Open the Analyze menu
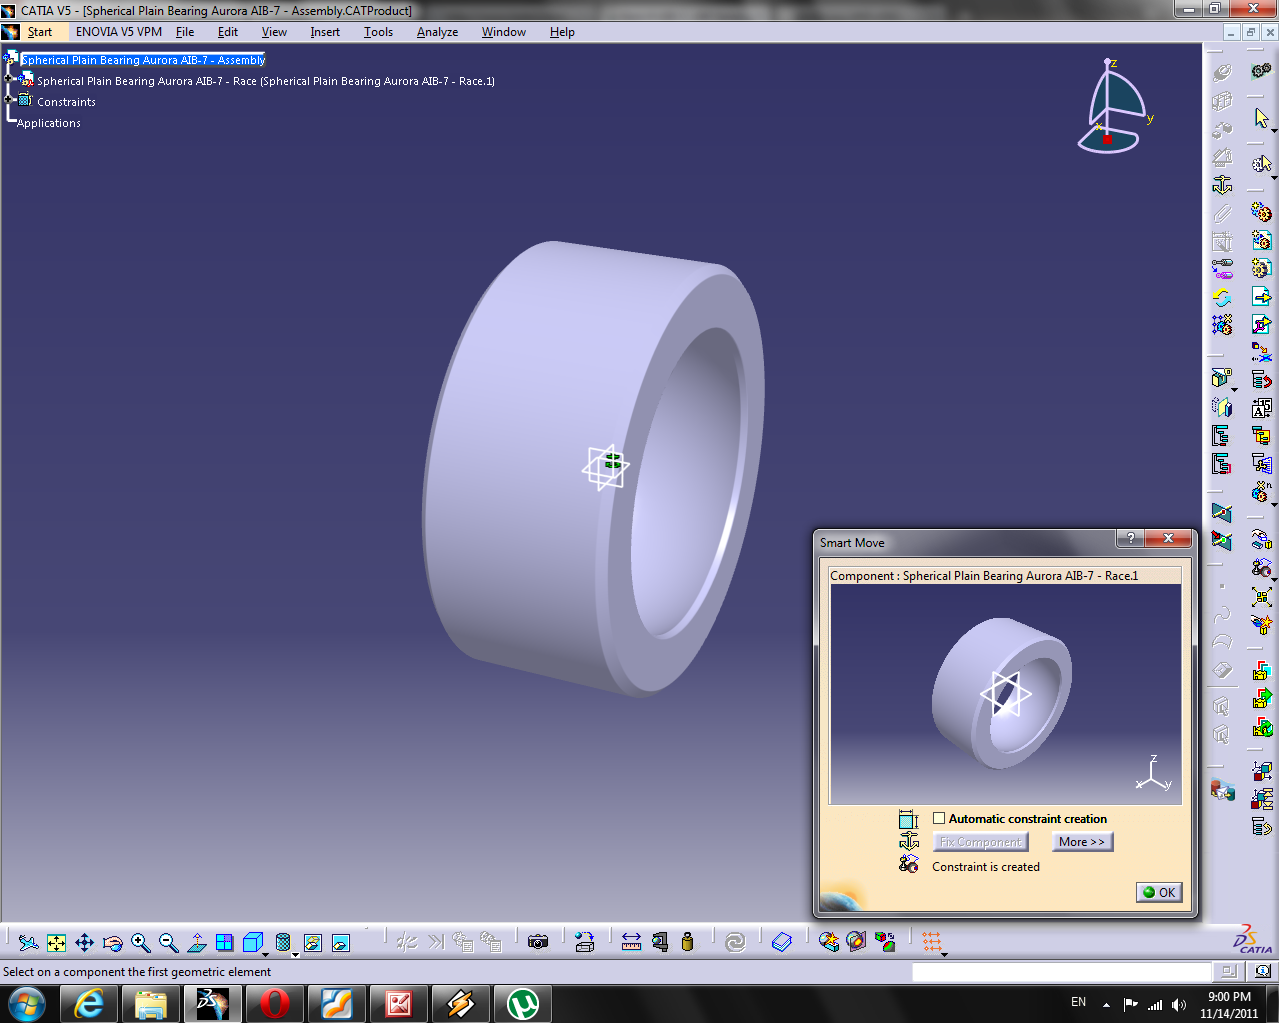The image size is (1279, 1023). tap(437, 32)
